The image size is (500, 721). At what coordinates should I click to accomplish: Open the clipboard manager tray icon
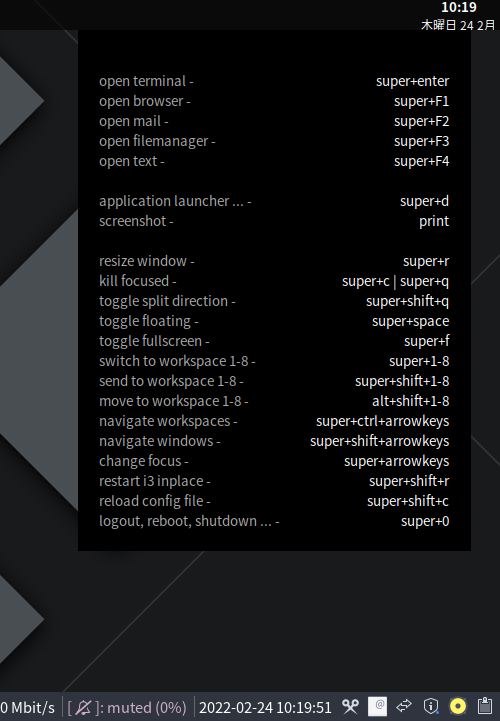(484, 706)
